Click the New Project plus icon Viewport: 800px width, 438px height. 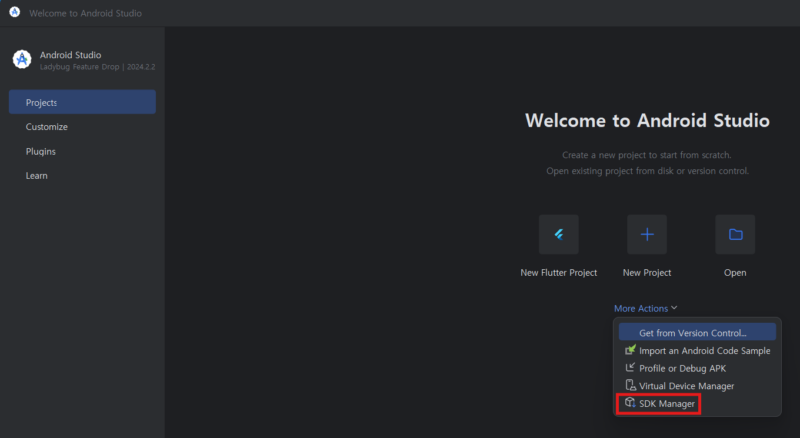point(647,234)
